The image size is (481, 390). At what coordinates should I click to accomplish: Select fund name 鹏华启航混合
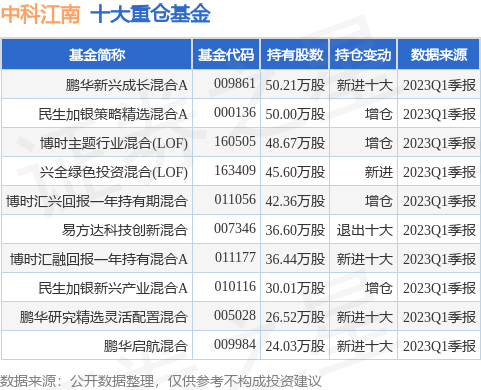(x=145, y=346)
